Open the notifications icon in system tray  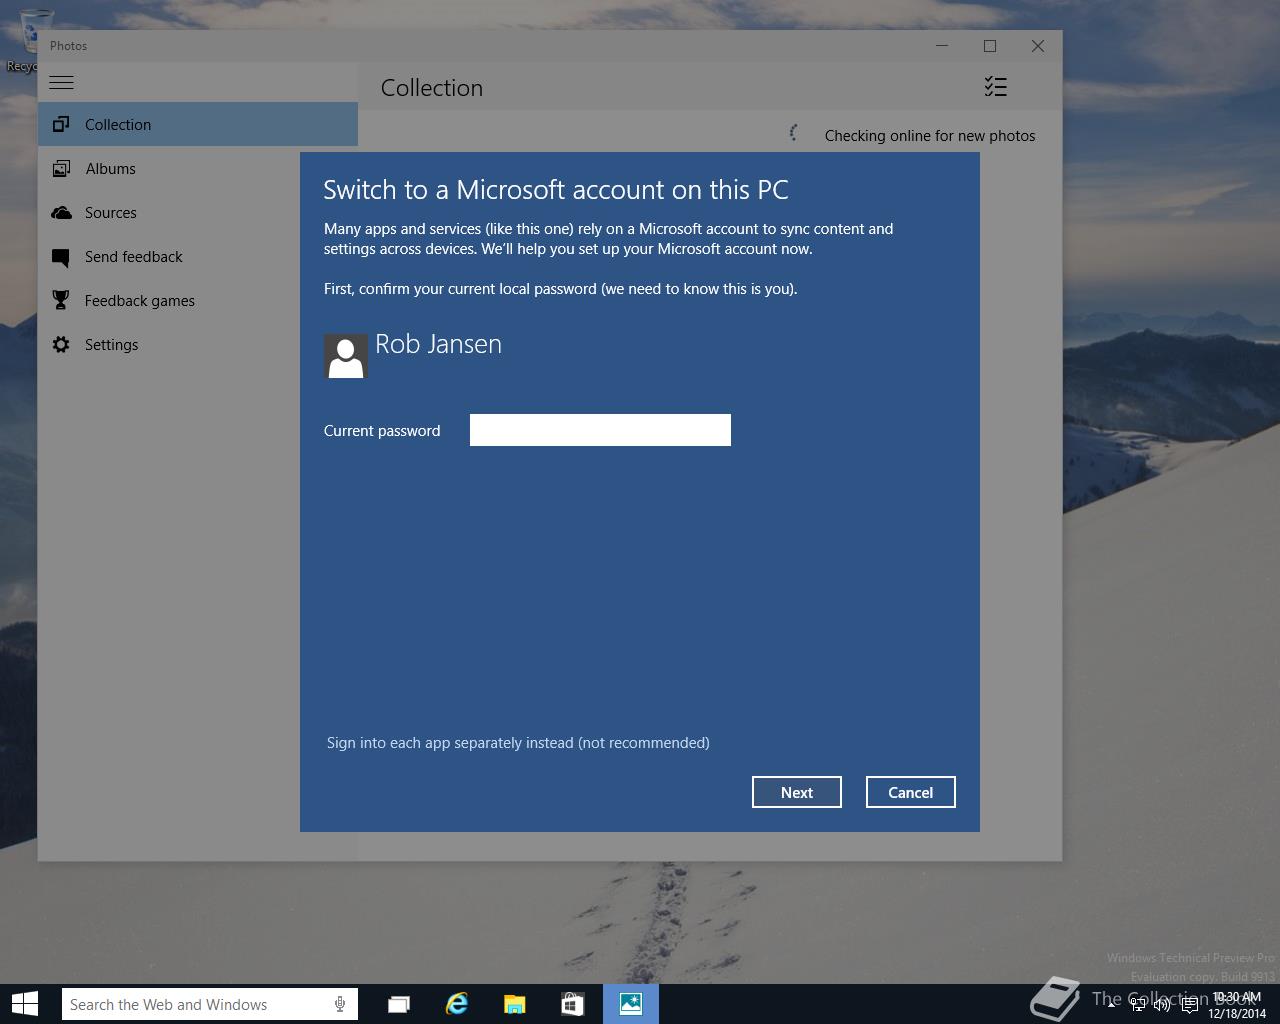(x=1189, y=1005)
